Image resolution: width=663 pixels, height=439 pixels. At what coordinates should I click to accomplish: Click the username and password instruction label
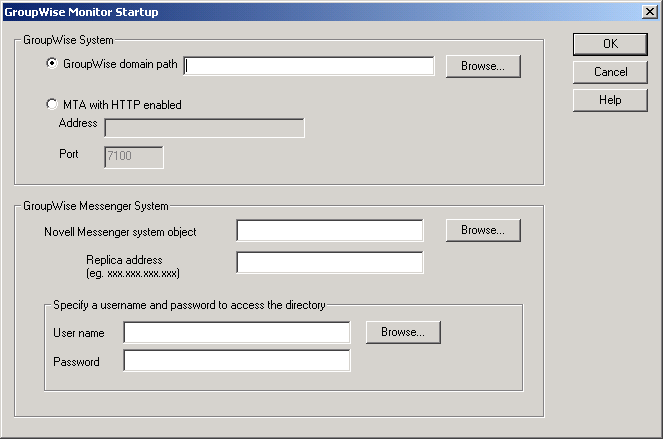click(x=189, y=305)
